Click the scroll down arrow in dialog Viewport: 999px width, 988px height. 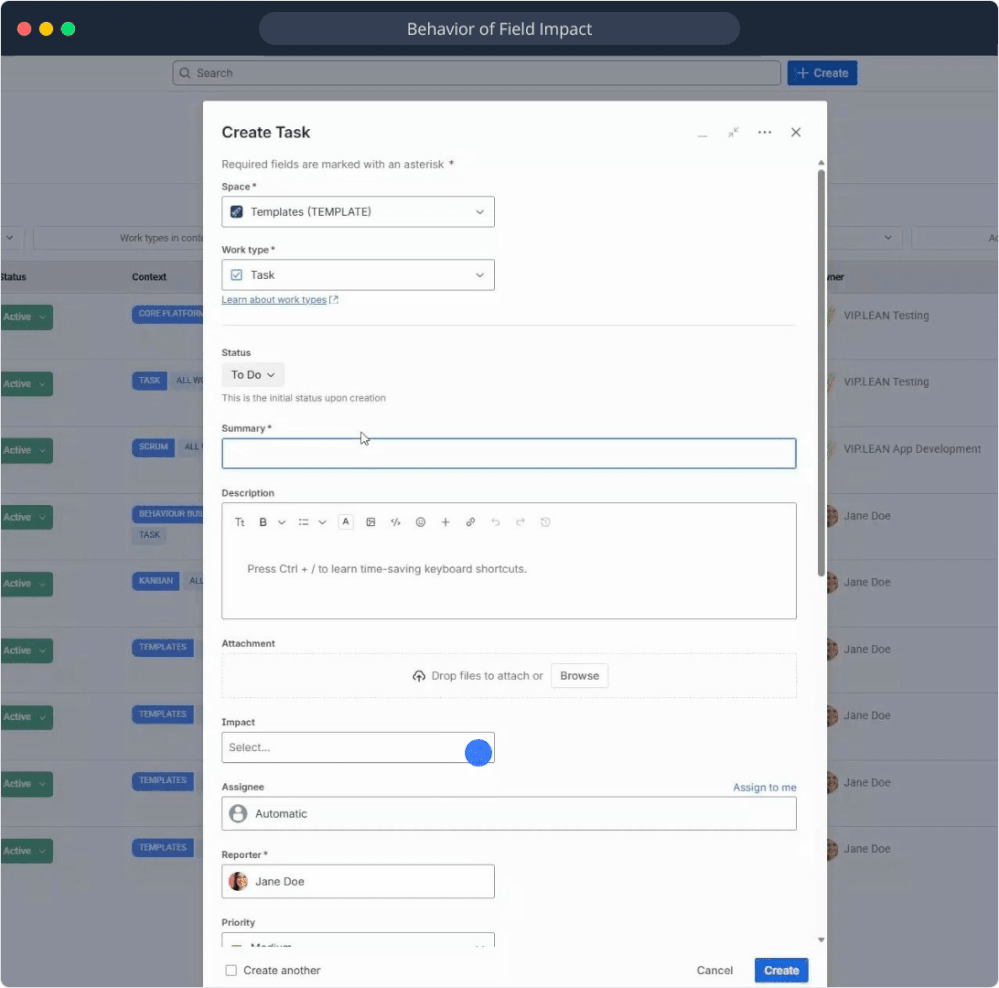click(x=821, y=940)
